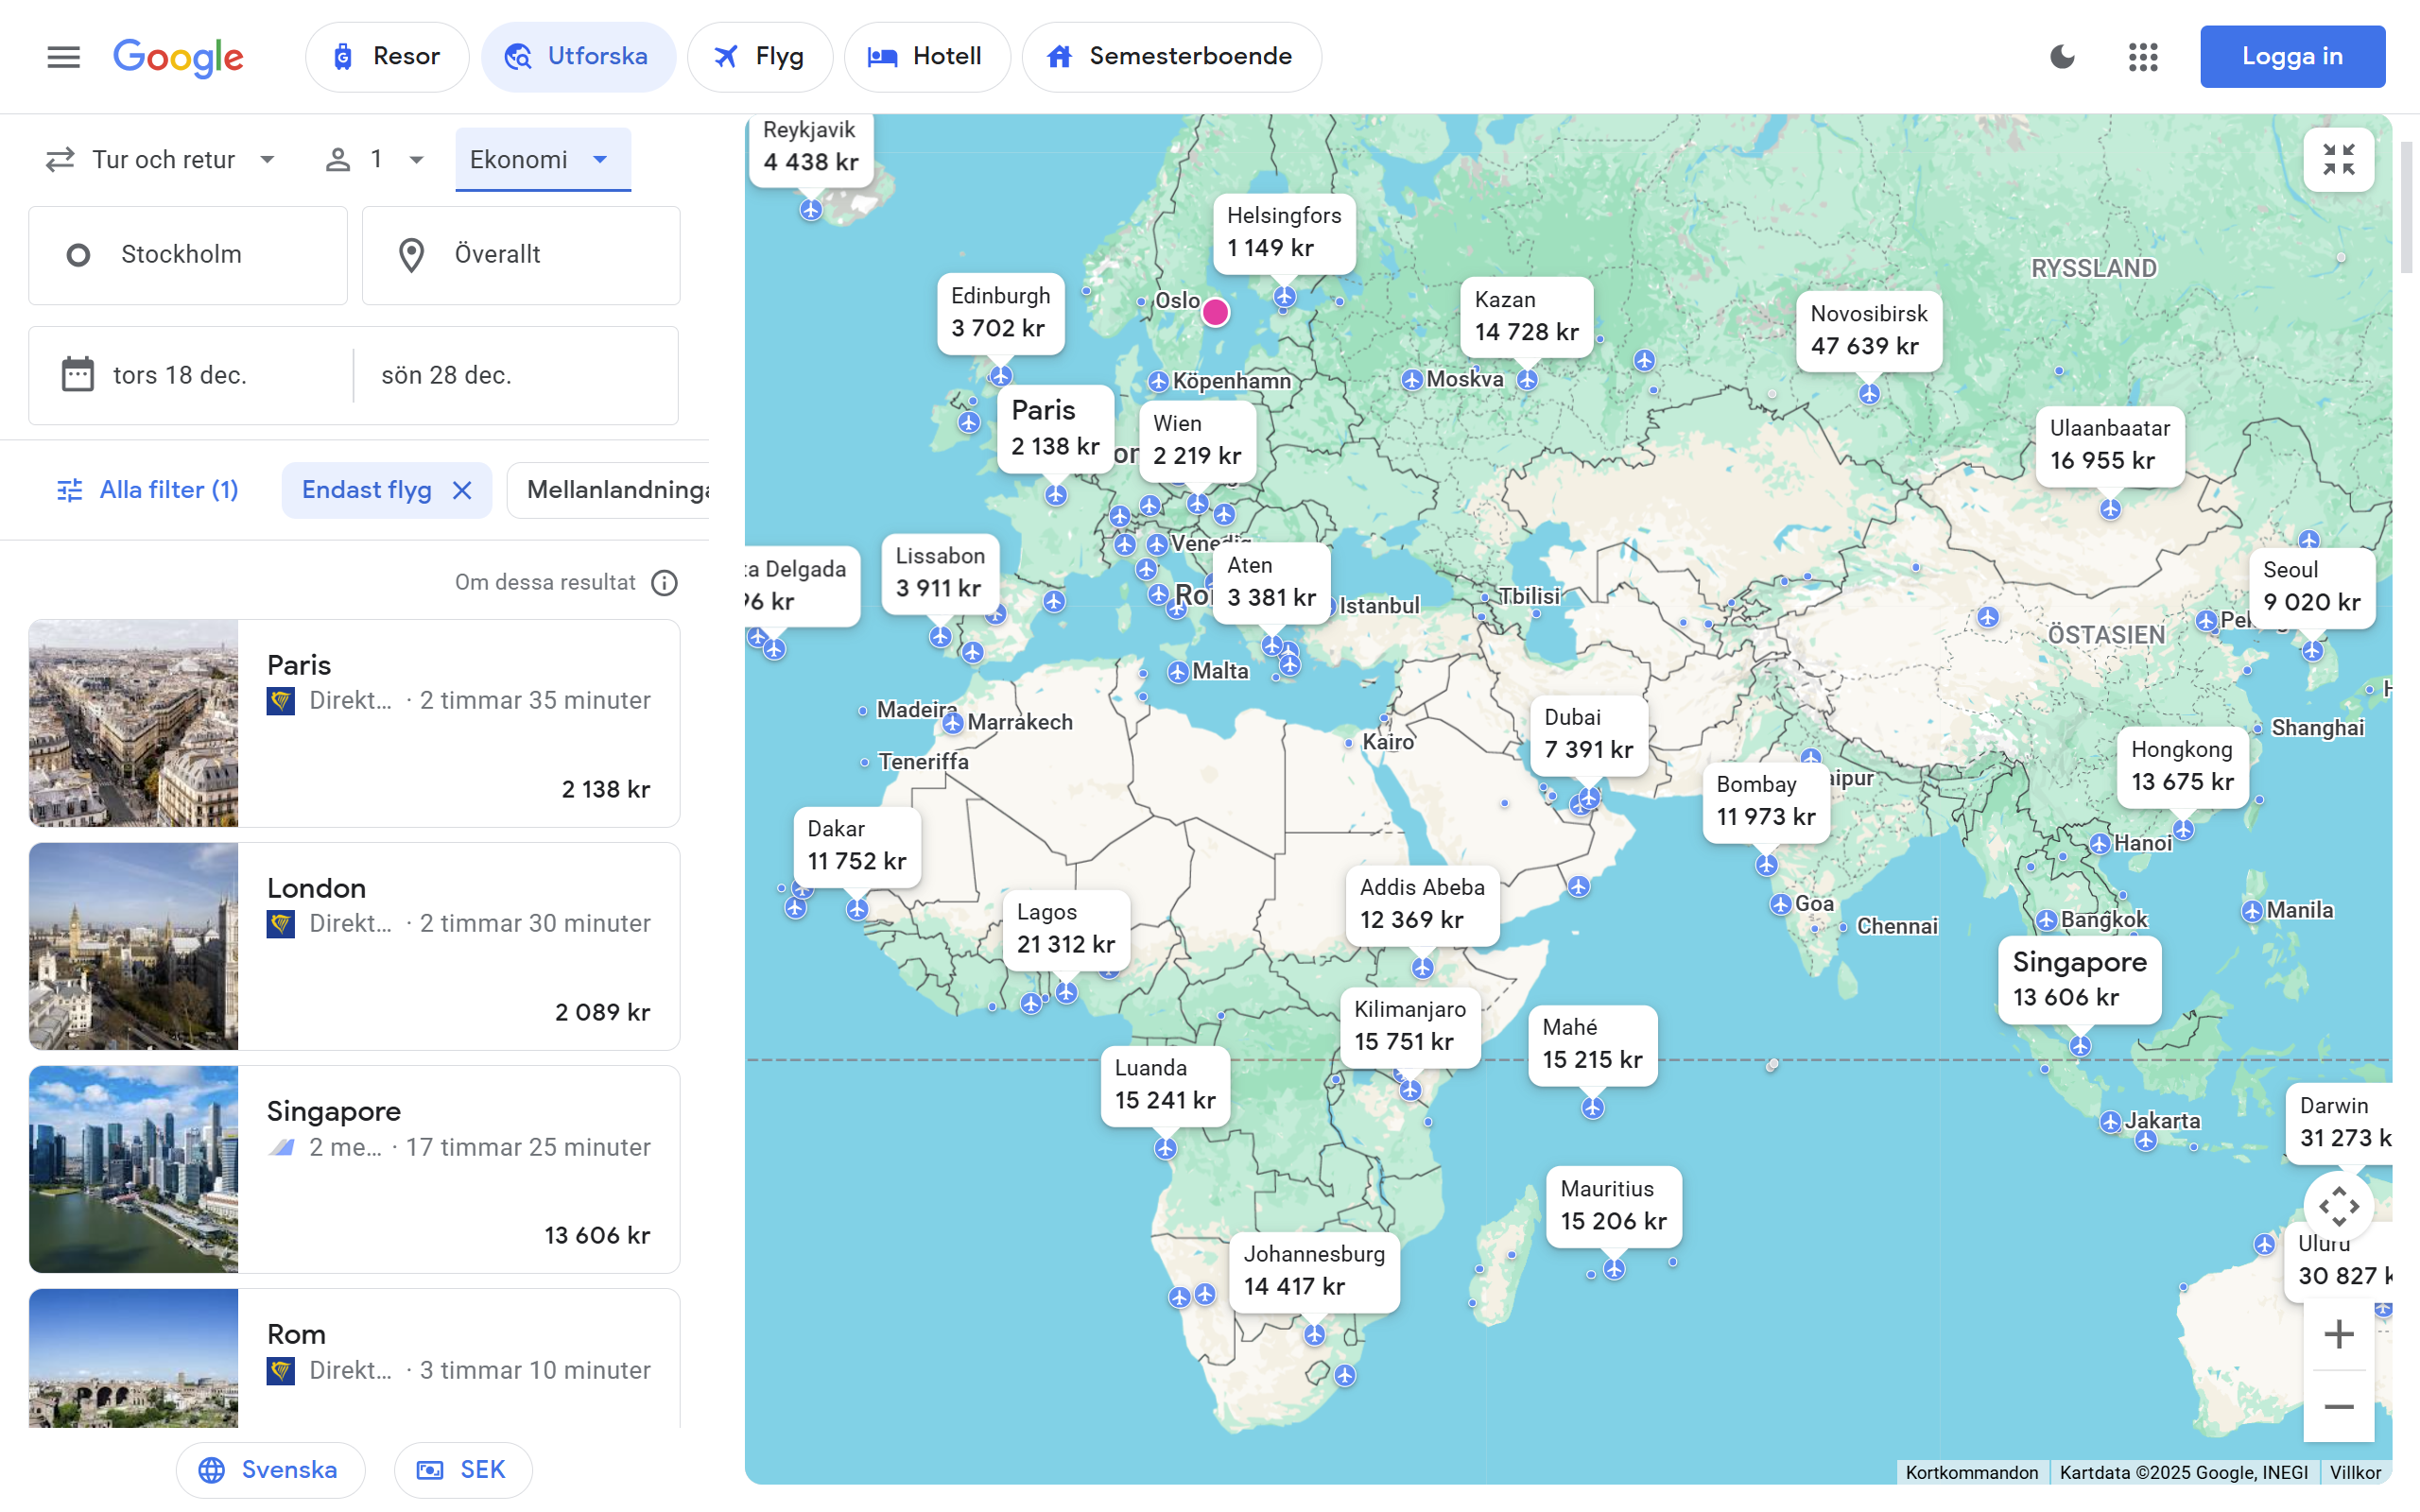Click the Logga in button

[2291, 57]
